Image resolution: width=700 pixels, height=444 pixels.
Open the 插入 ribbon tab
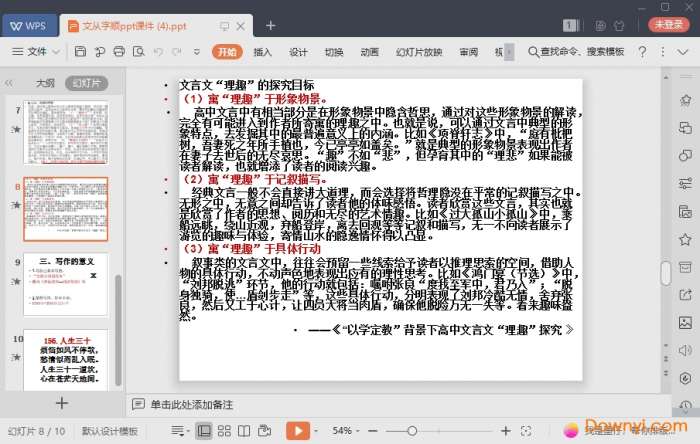[x=262, y=51]
